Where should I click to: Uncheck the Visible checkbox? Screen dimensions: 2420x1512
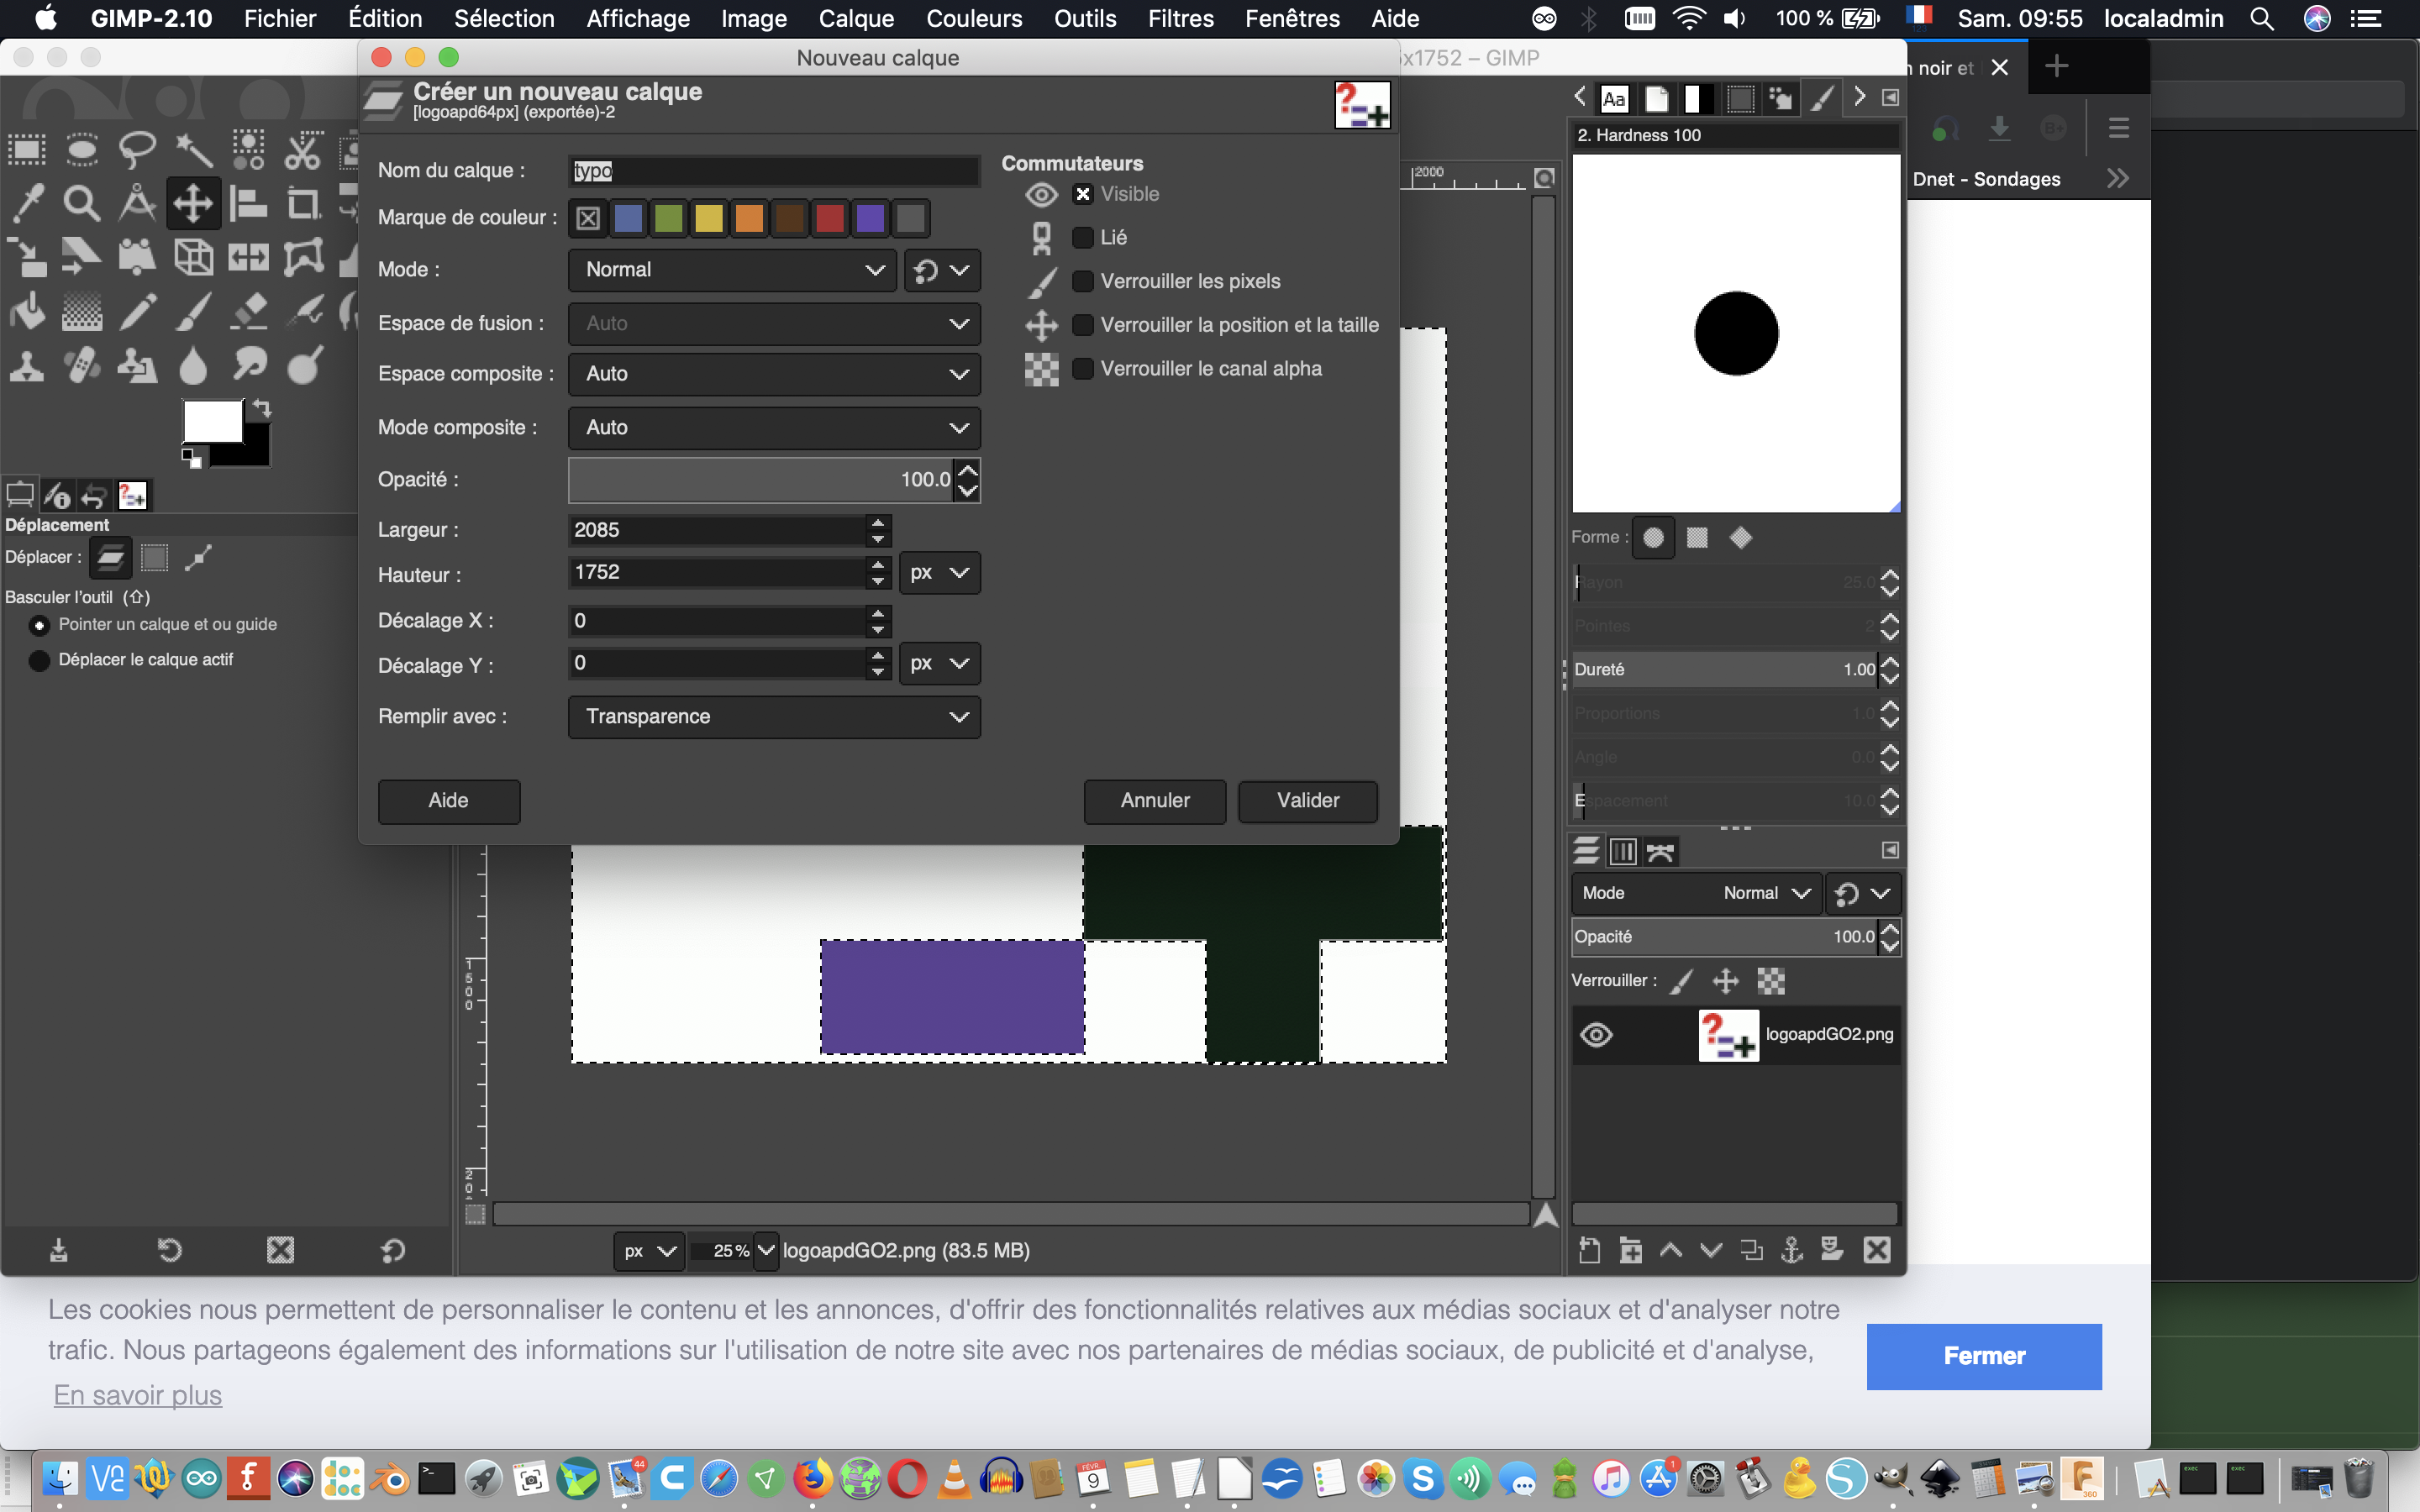(1083, 194)
